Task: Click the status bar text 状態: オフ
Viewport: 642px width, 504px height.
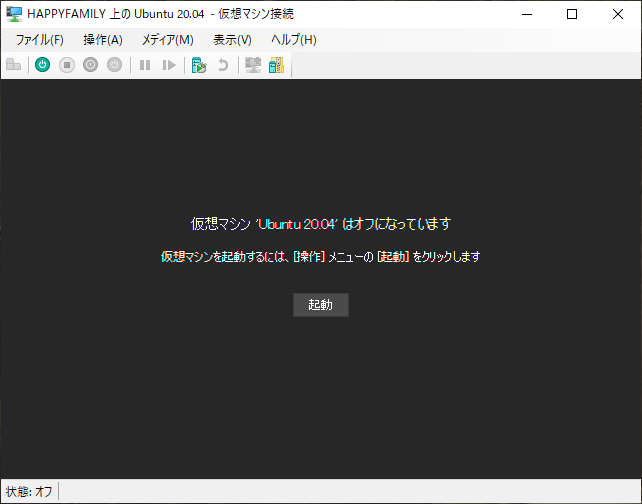Action: click(x=29, y=491)
